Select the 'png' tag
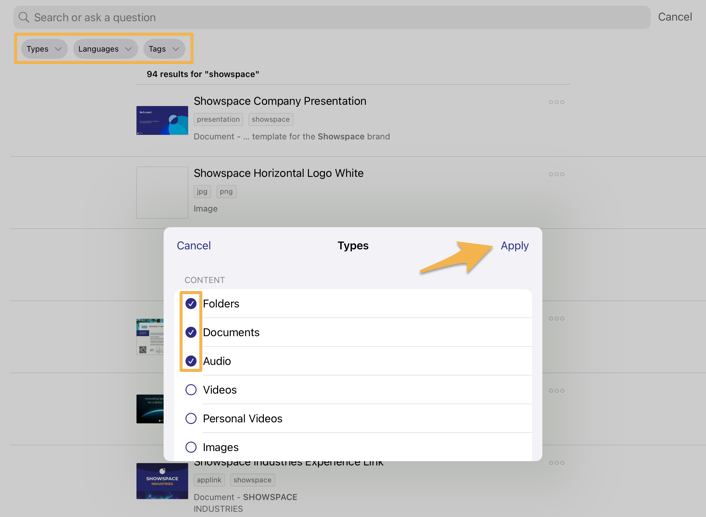 (x=226, y=191)
